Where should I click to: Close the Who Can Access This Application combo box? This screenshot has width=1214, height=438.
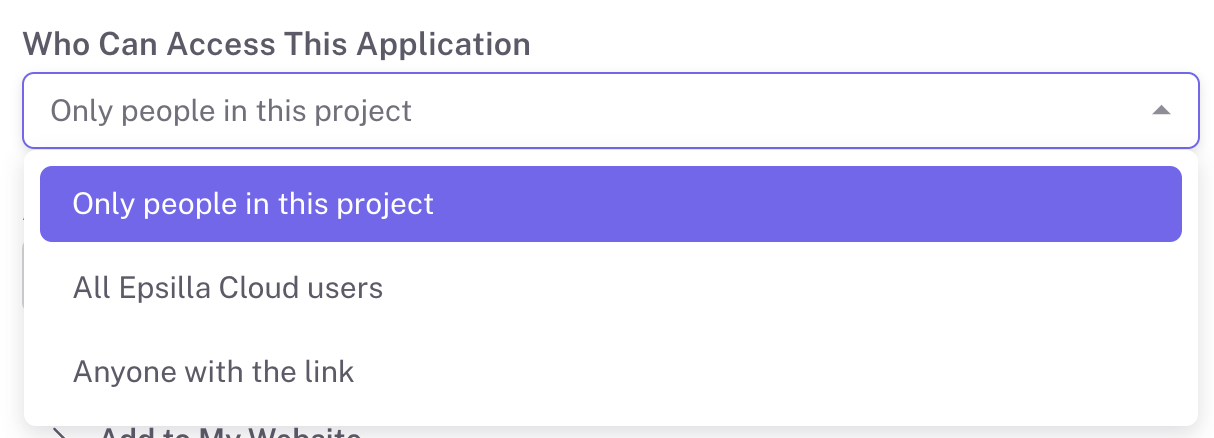pyautogui.click(x=1160, y=111)
